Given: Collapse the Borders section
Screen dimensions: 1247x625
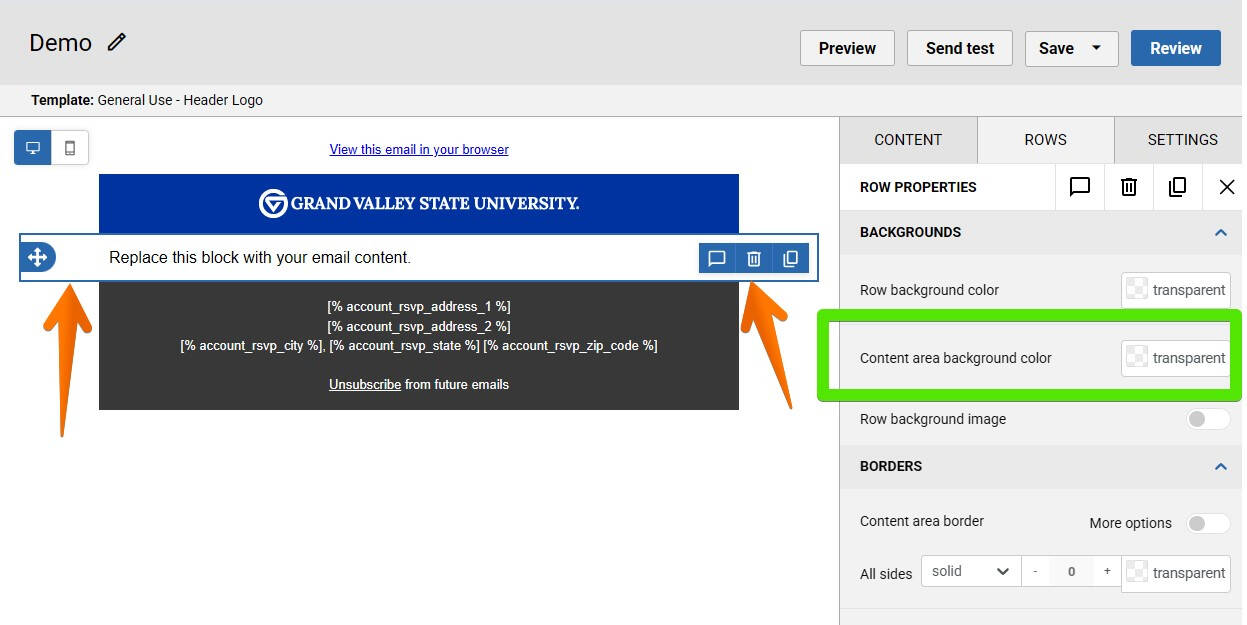Looking at the screenshot, I should pos(1220,466).
